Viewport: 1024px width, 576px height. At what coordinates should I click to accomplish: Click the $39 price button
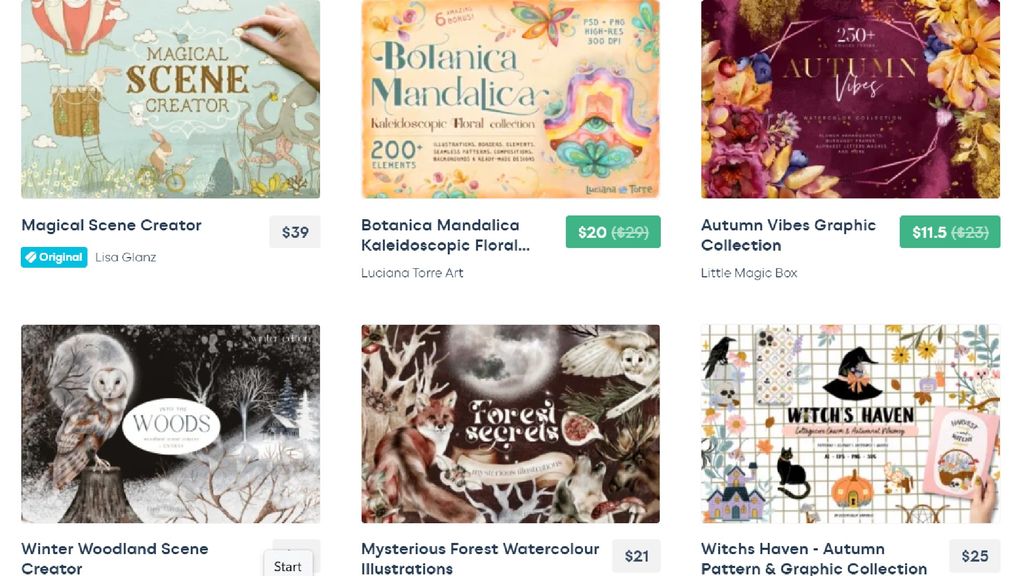(x=296, y=231)
